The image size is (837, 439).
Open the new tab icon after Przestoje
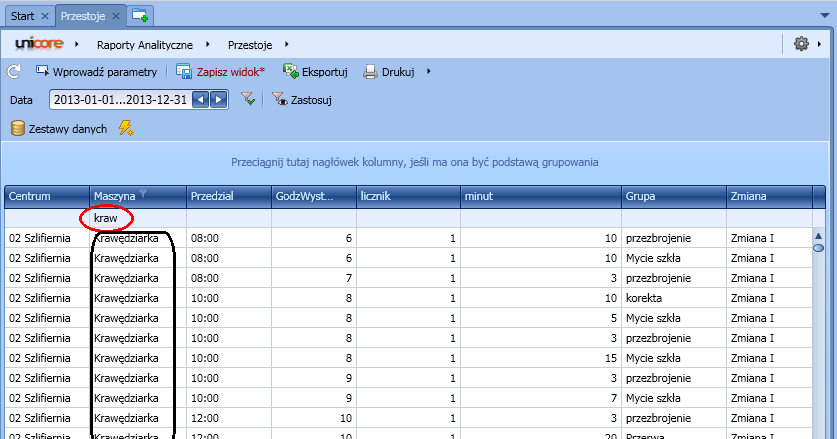[141, 15]
